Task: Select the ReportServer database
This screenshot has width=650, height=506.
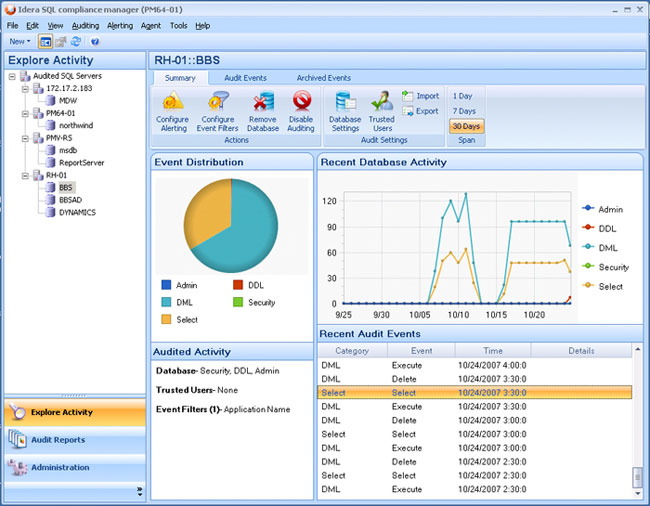Action: coord(82,163)
